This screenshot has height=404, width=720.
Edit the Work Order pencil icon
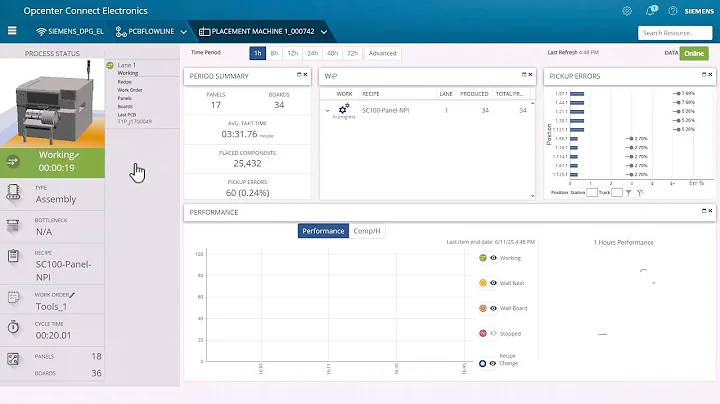(x=72, y=295)
